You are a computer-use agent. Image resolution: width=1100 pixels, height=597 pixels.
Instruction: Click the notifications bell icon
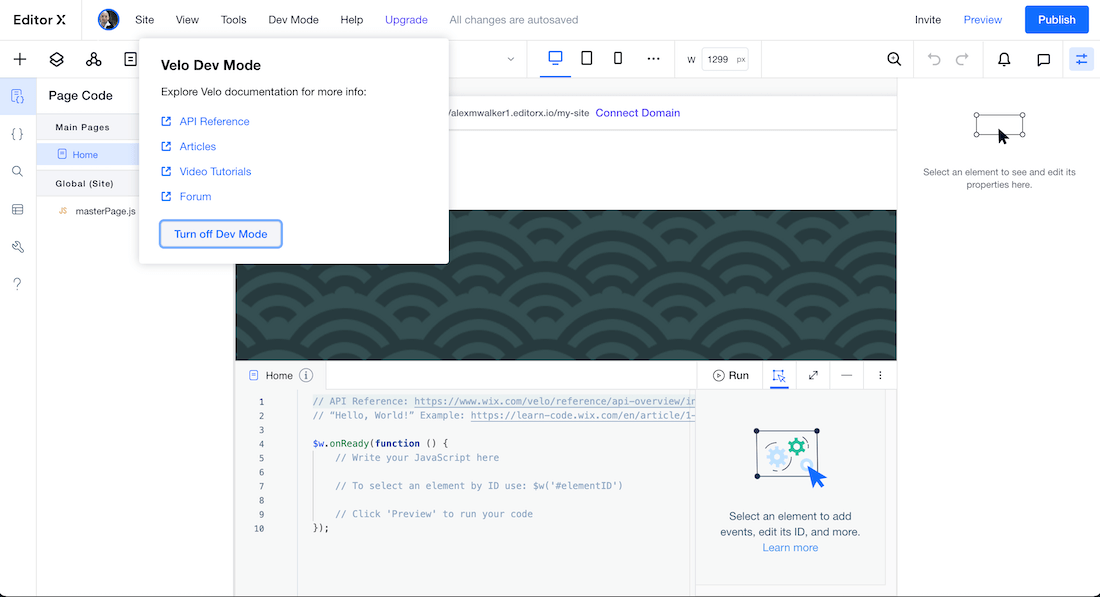(x=1004, y=59)
